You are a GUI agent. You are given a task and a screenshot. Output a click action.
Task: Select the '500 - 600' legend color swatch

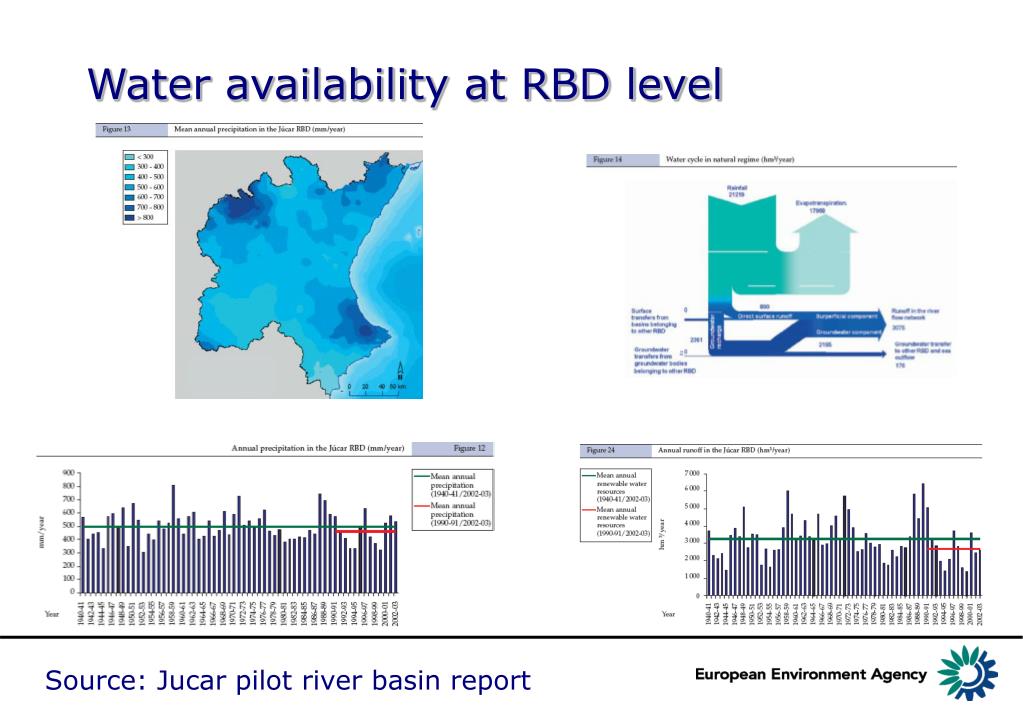click(x=129, y=187)
